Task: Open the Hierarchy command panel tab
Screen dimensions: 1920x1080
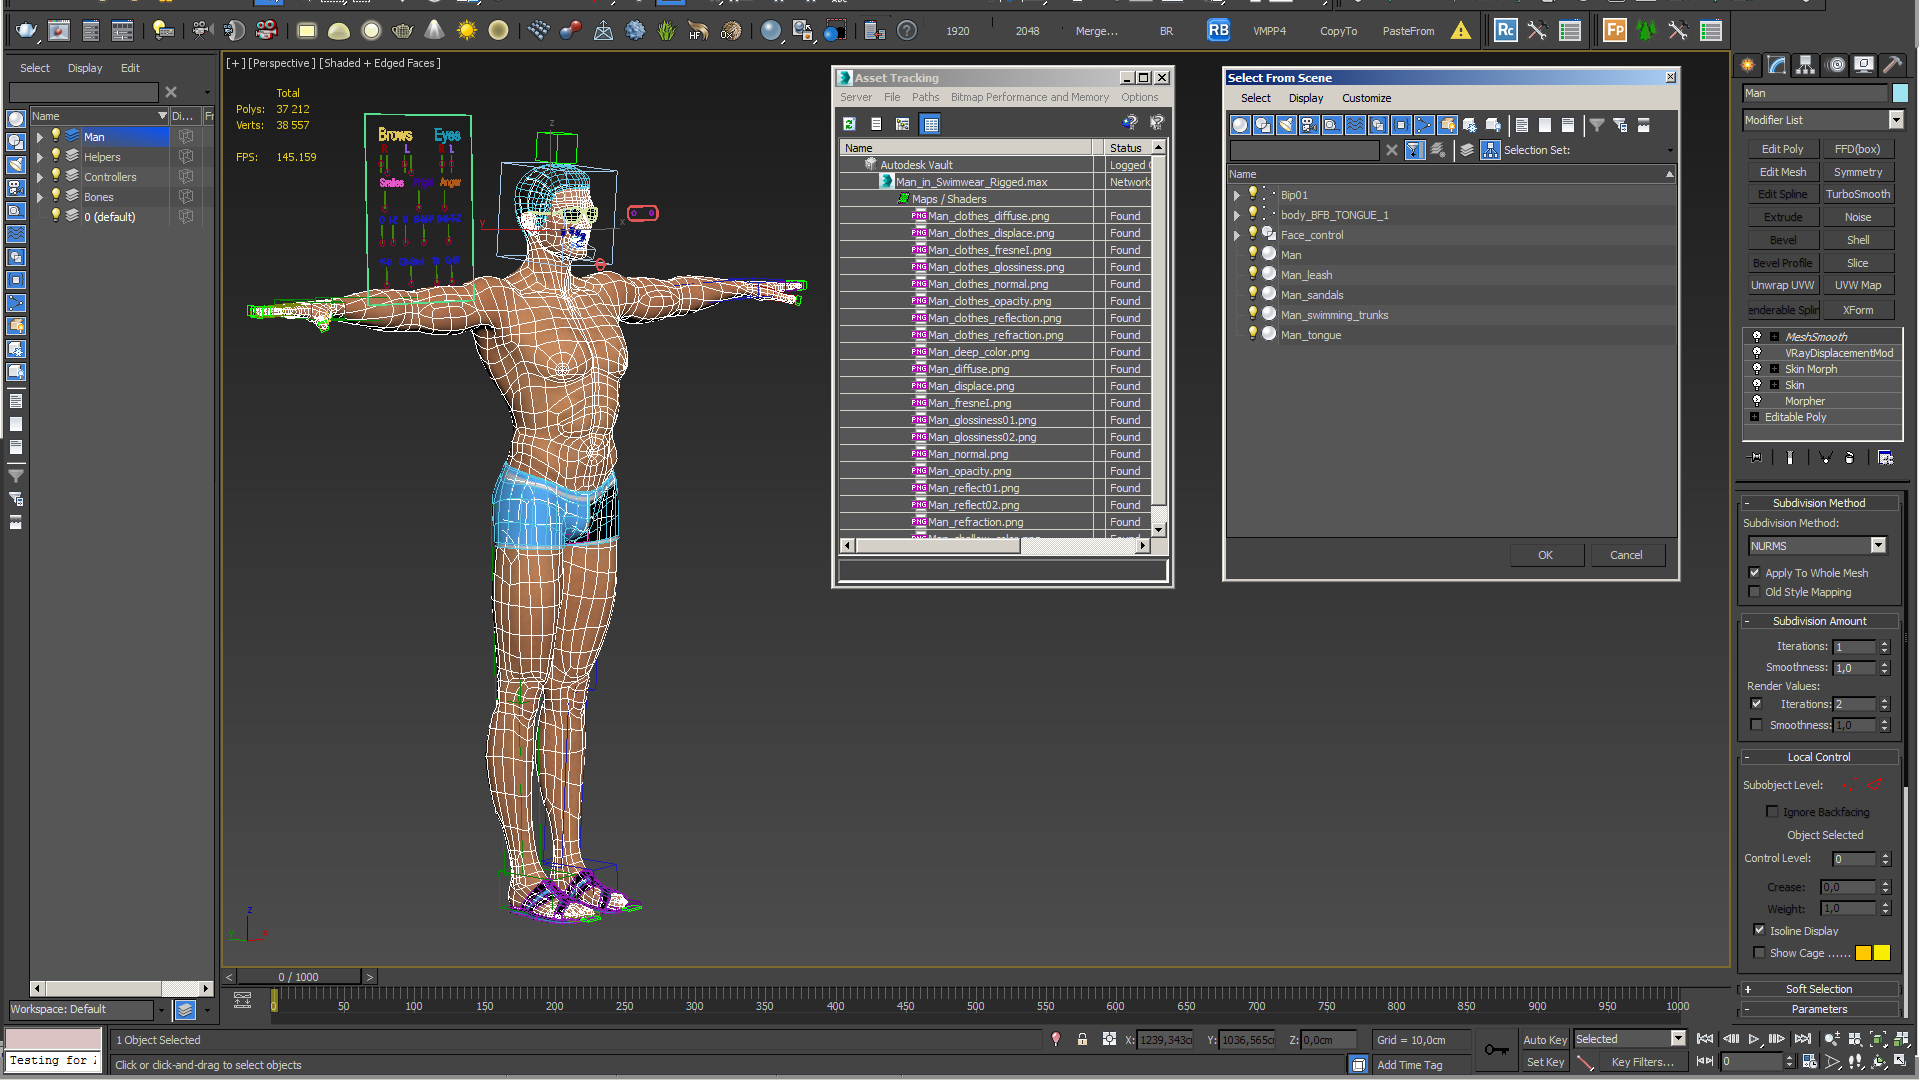Action: click(x=1806, y=65)
